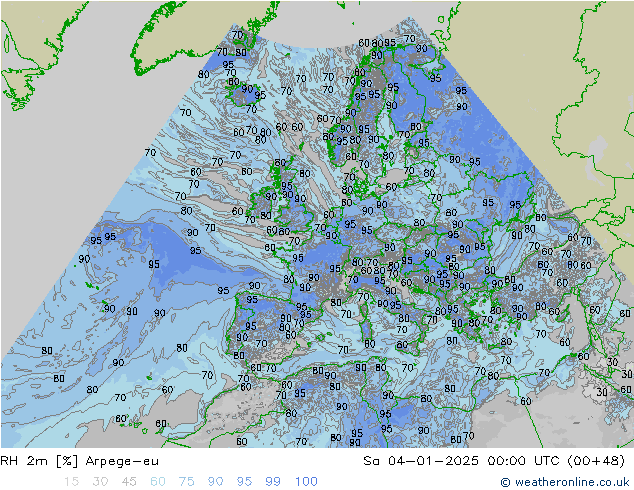Click the legend value 90 in the scale
The height and width of the screenshot is (490, 634).
[216, 482]
